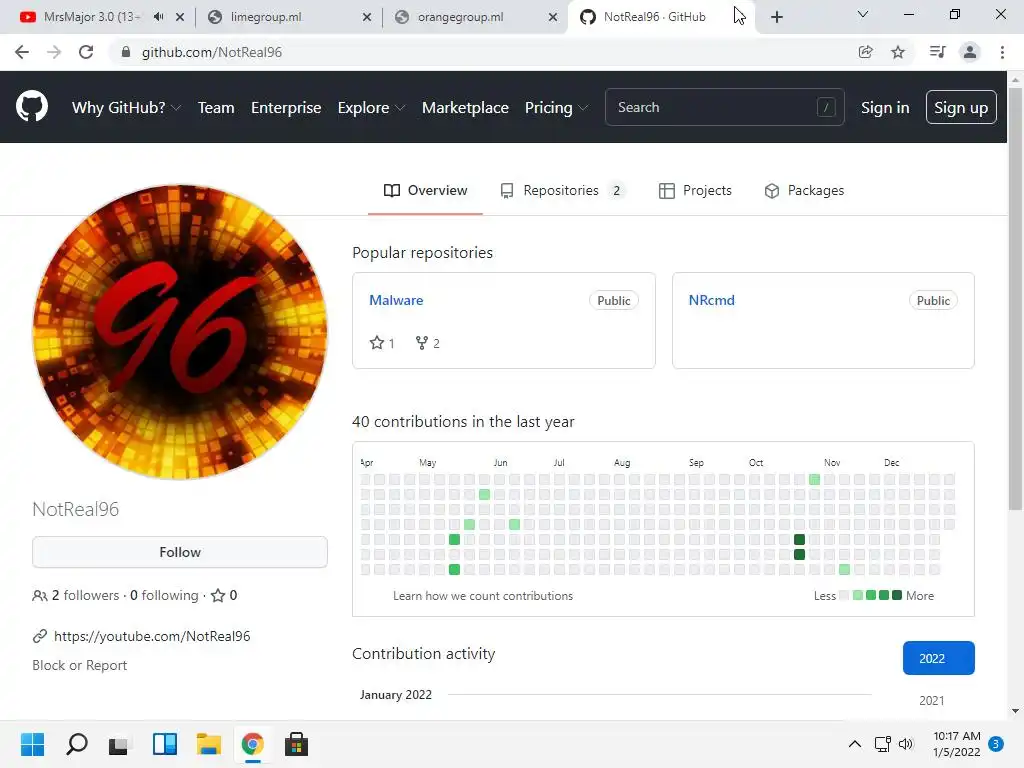
Task: Show hidden system tray icons
Action: click(854, 744)
